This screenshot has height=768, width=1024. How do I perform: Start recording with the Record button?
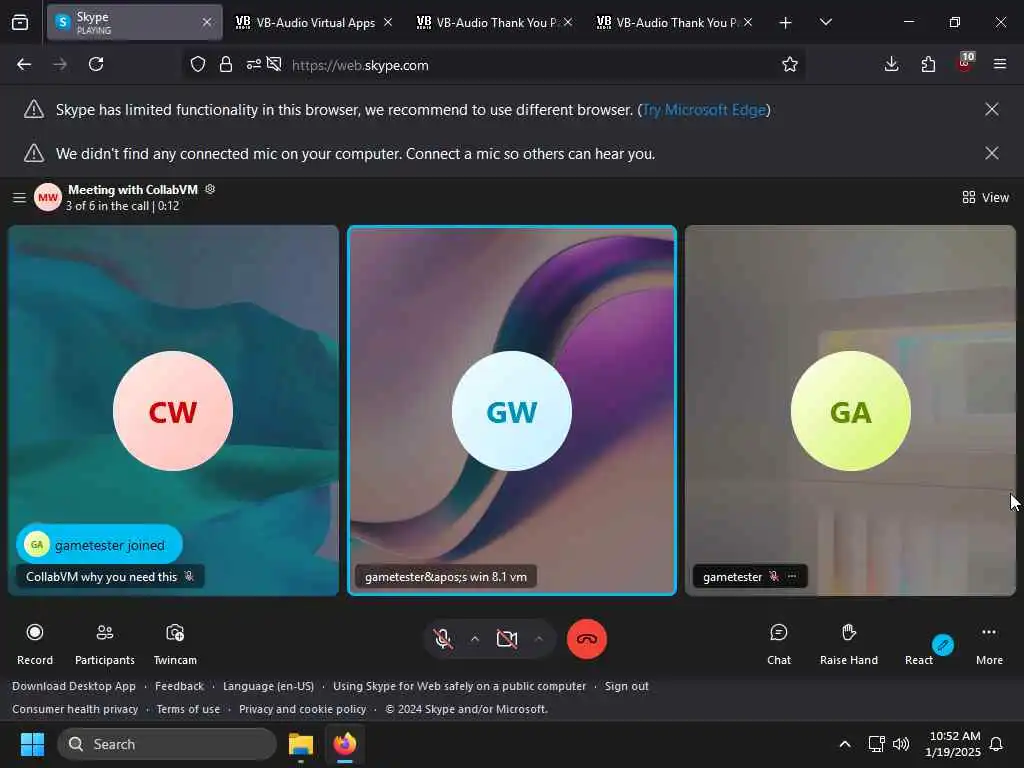click(35, 644)
